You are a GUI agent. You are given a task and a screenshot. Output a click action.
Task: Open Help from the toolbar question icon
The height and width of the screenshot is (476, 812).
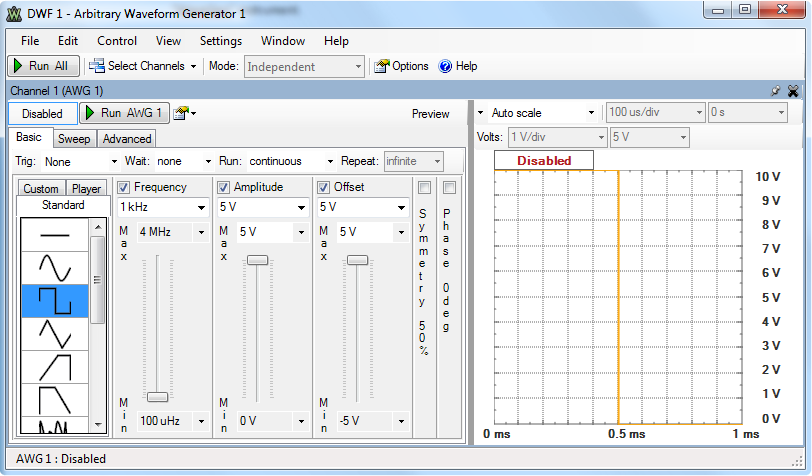tap(445, 66)
